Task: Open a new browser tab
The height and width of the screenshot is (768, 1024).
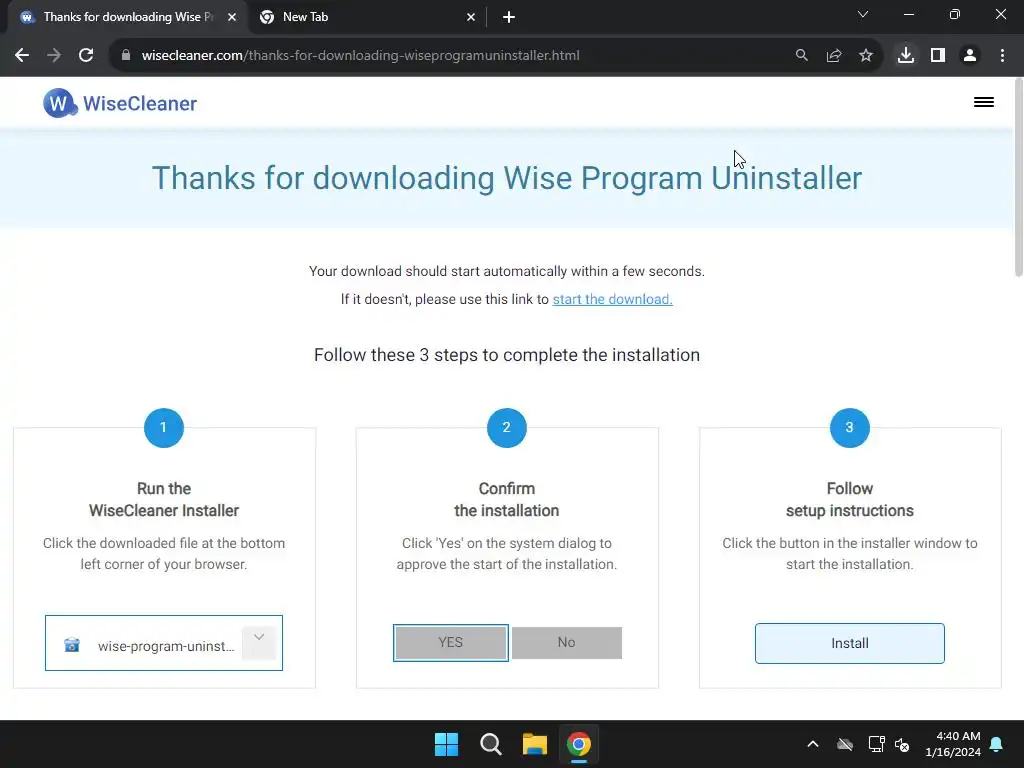Action: pos(509,17)
